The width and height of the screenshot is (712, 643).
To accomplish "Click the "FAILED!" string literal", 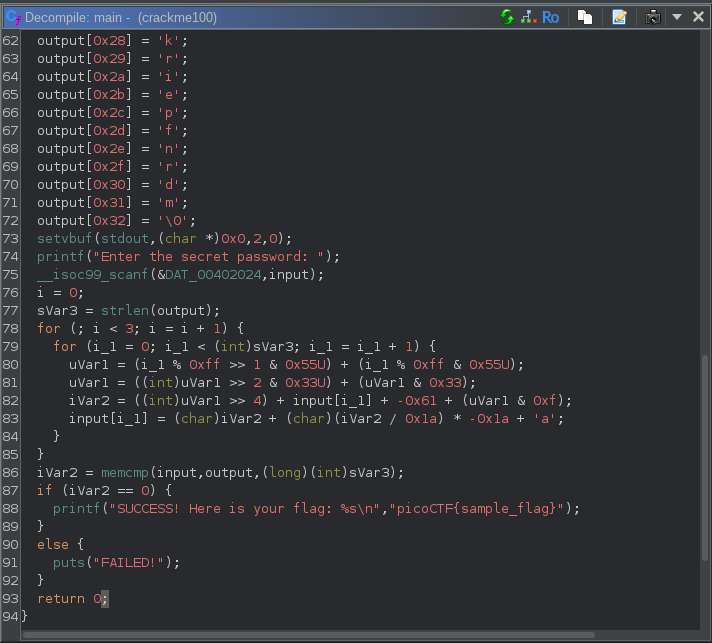I will coord(129,563).
